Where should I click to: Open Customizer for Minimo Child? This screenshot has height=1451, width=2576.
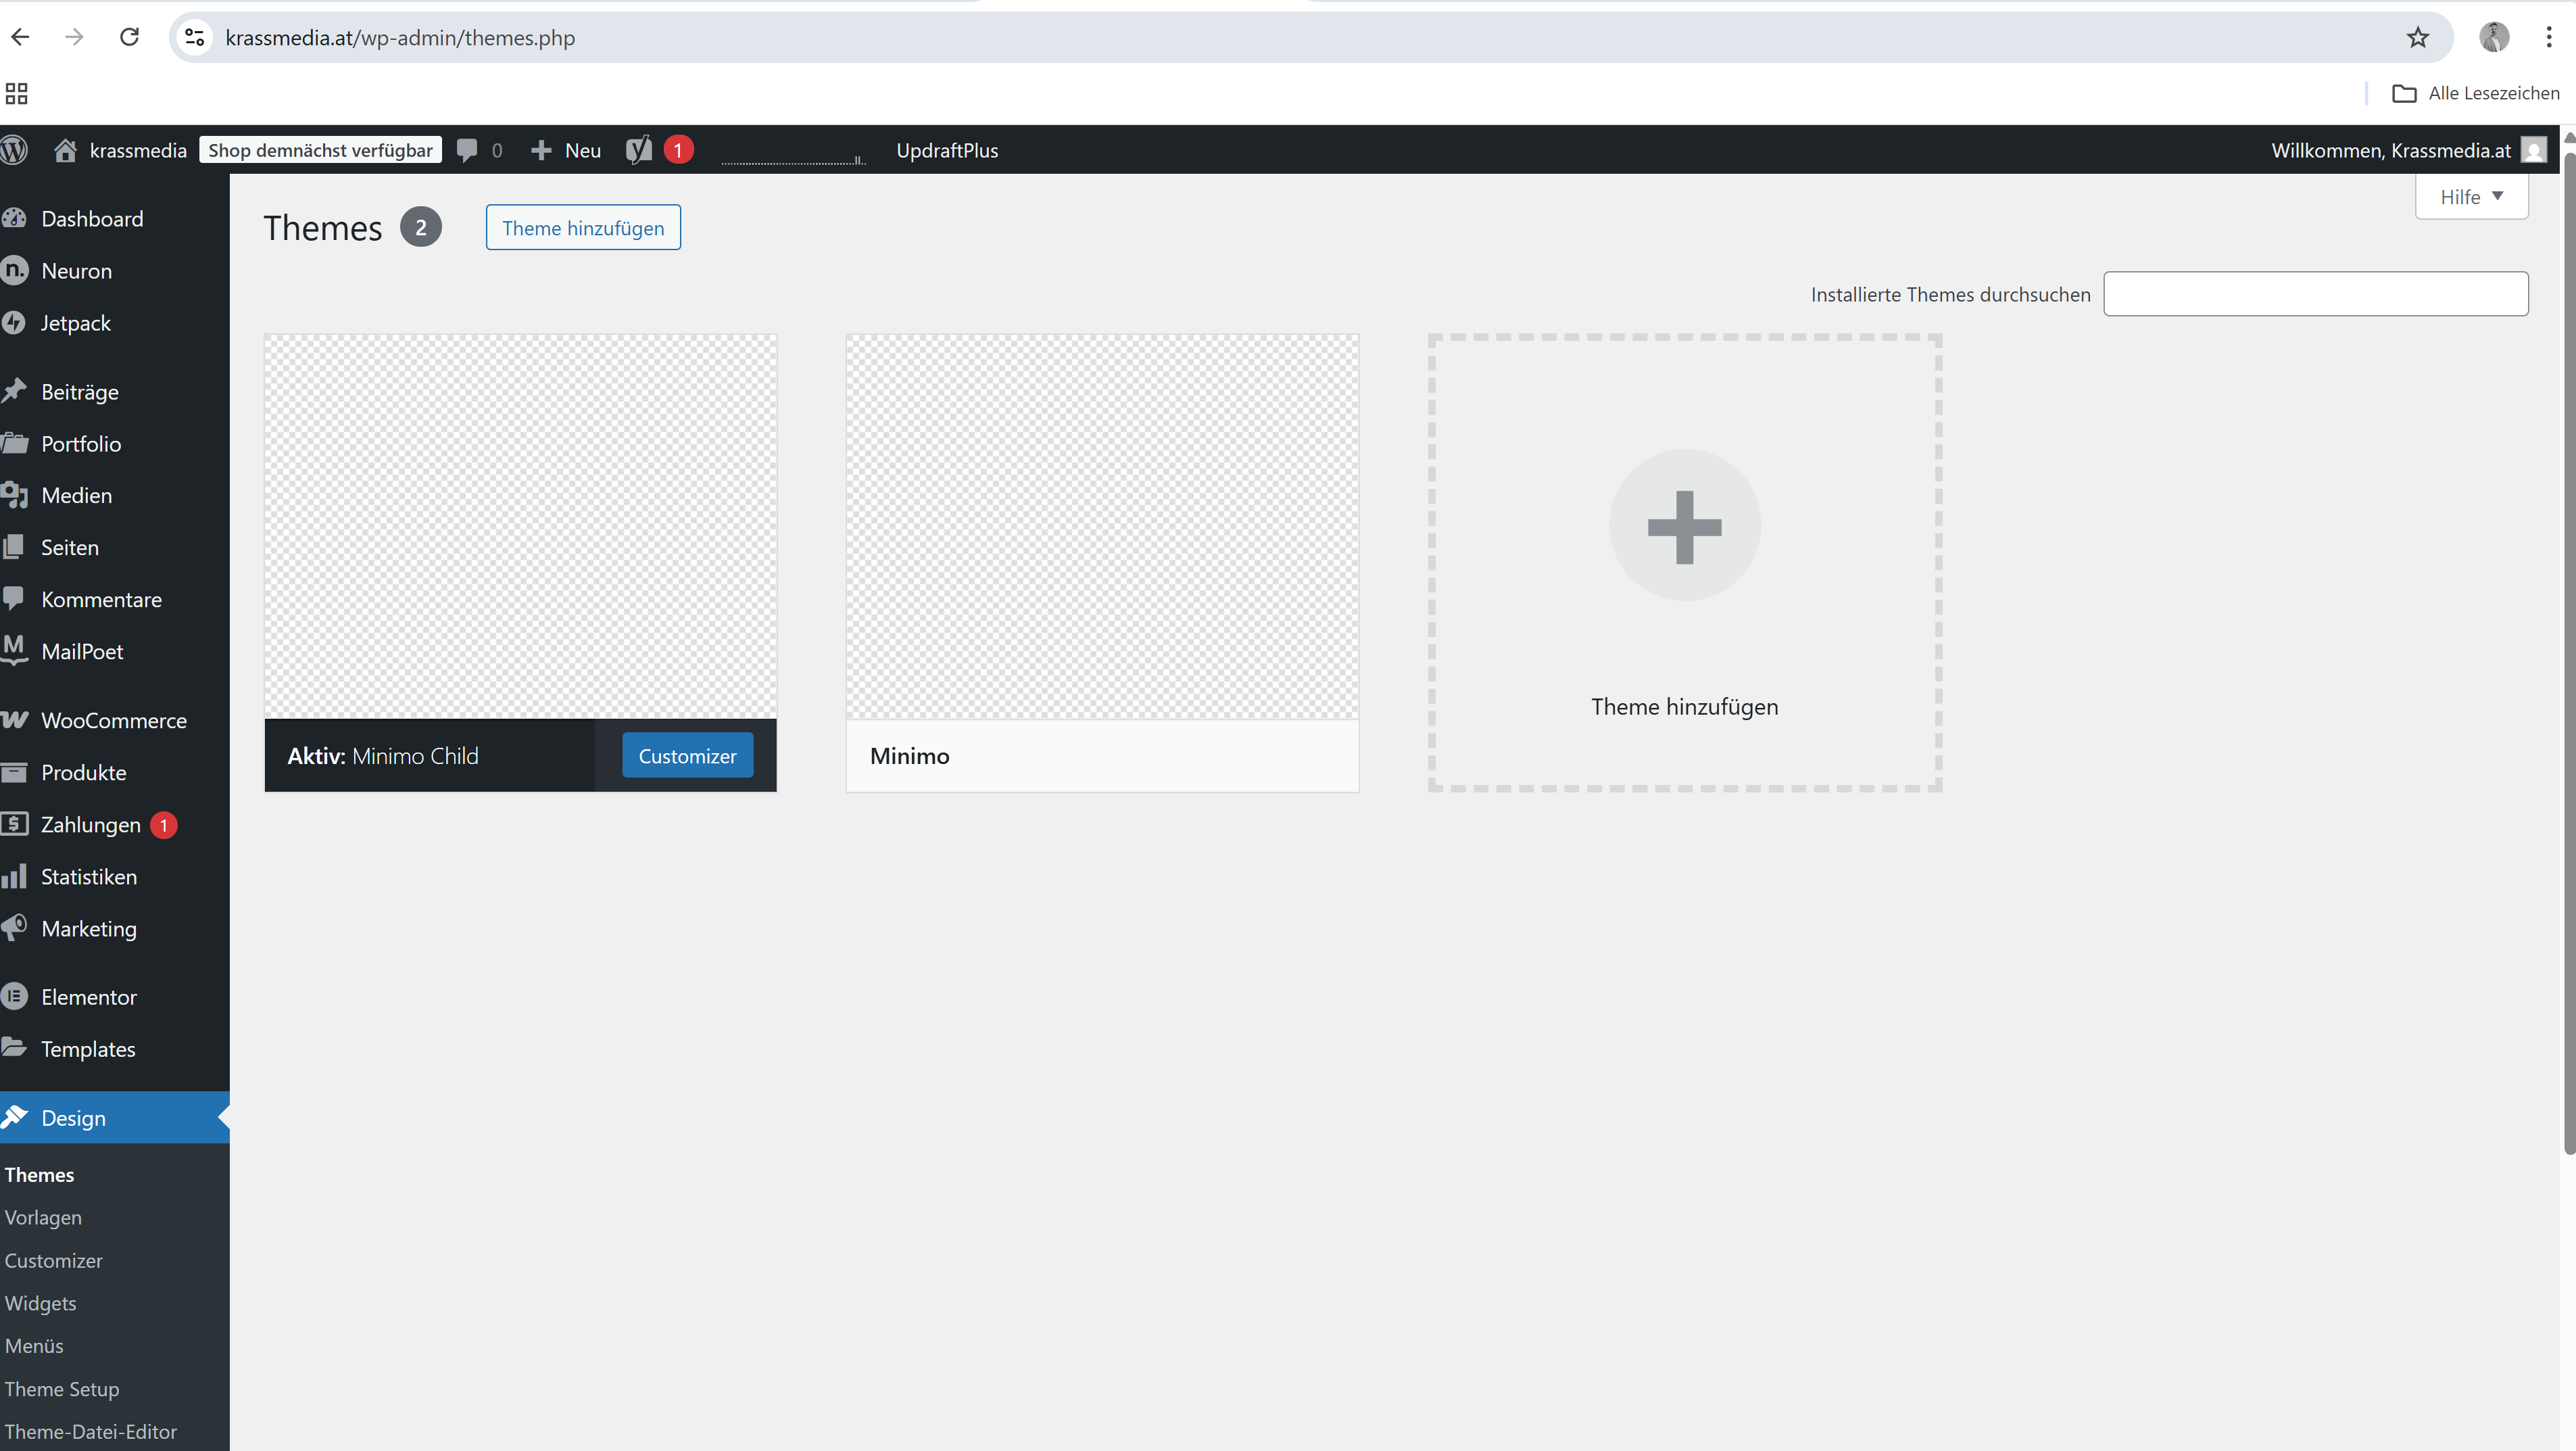click(x=687, y=756)
